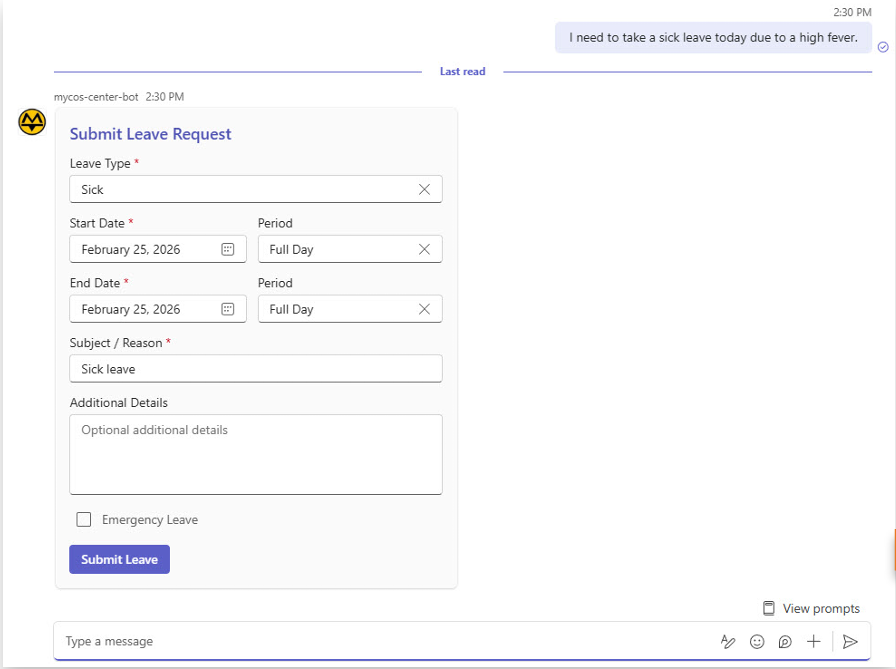Click the Submit Leave button
The width and height of the screenshot is (896, 669).
click(x=119, y=559)
